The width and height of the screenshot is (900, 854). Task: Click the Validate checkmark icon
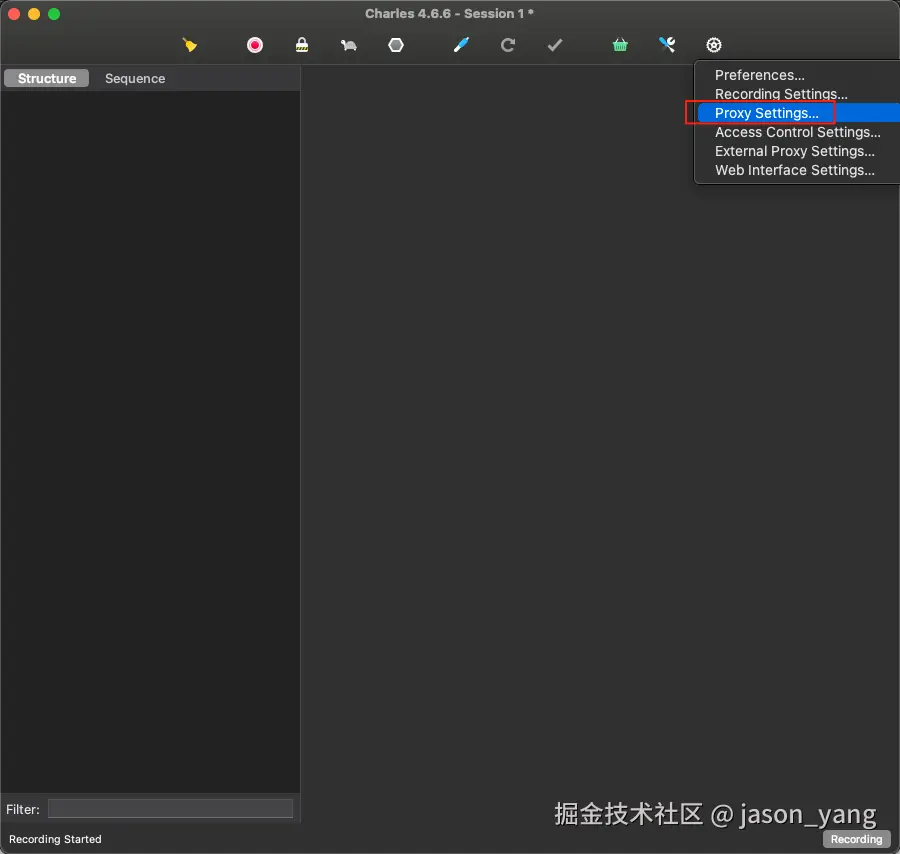point(554,45)
